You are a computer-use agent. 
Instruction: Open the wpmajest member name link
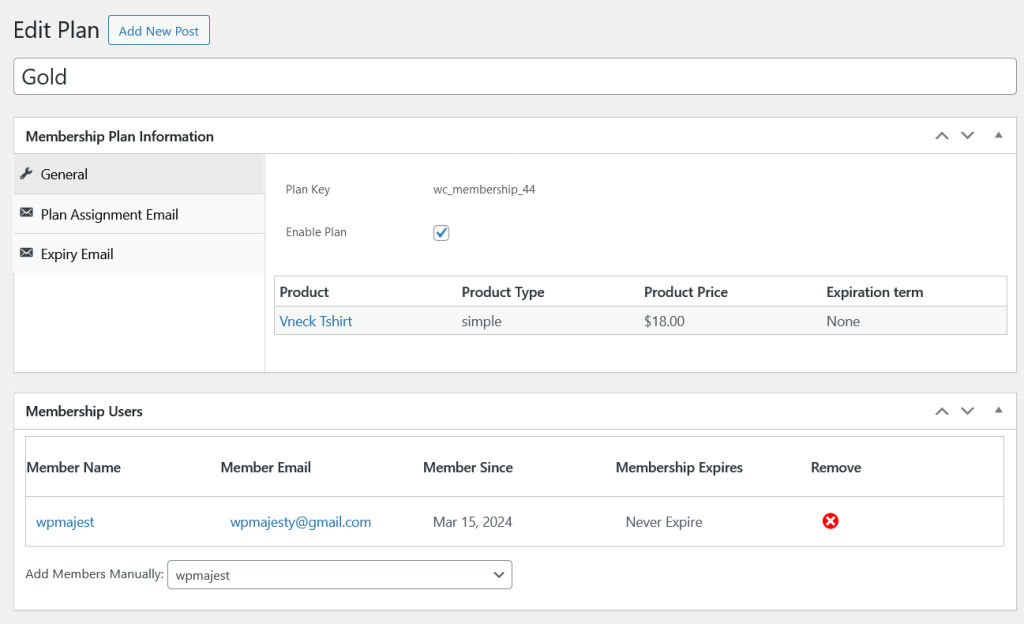click(x=65, y=522)
